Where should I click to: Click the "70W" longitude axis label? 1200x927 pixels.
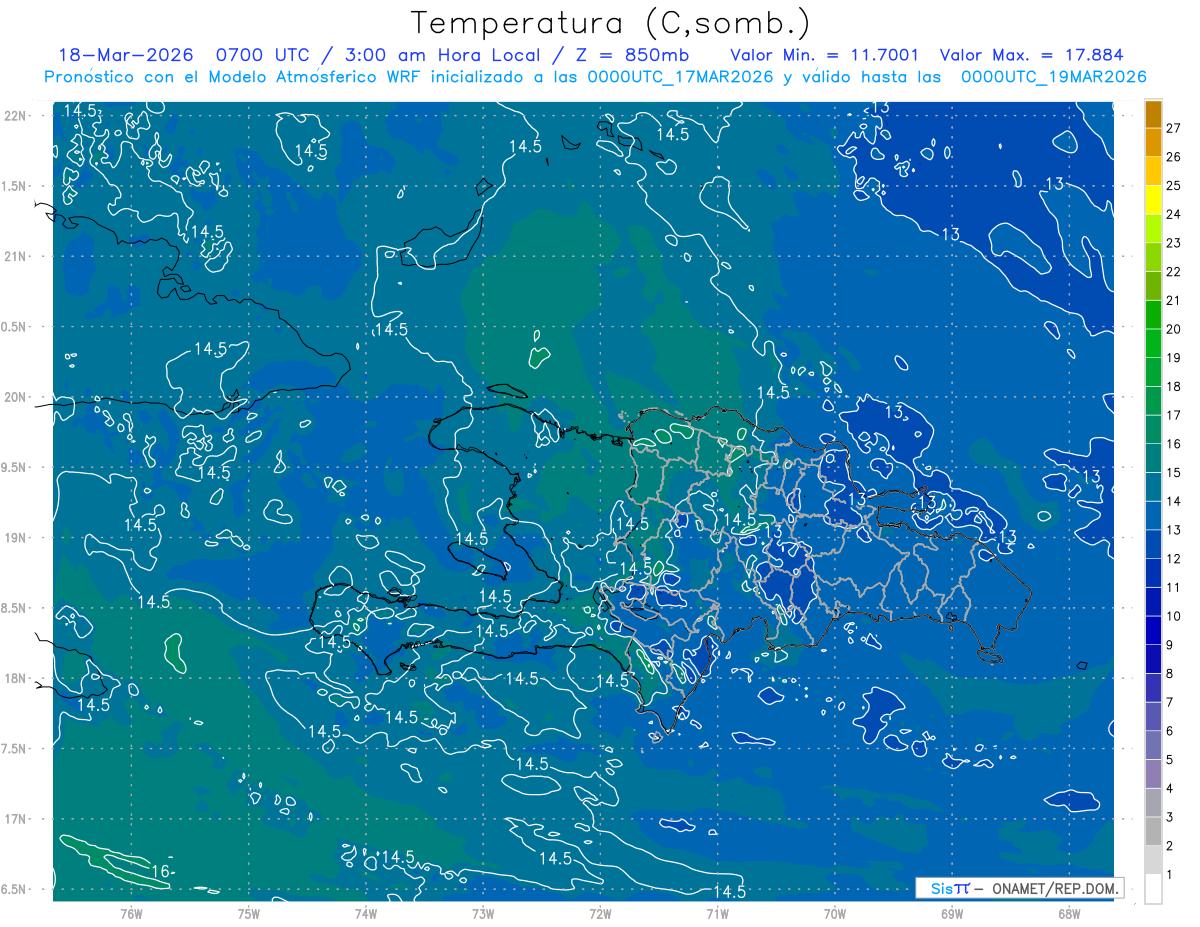835,914
